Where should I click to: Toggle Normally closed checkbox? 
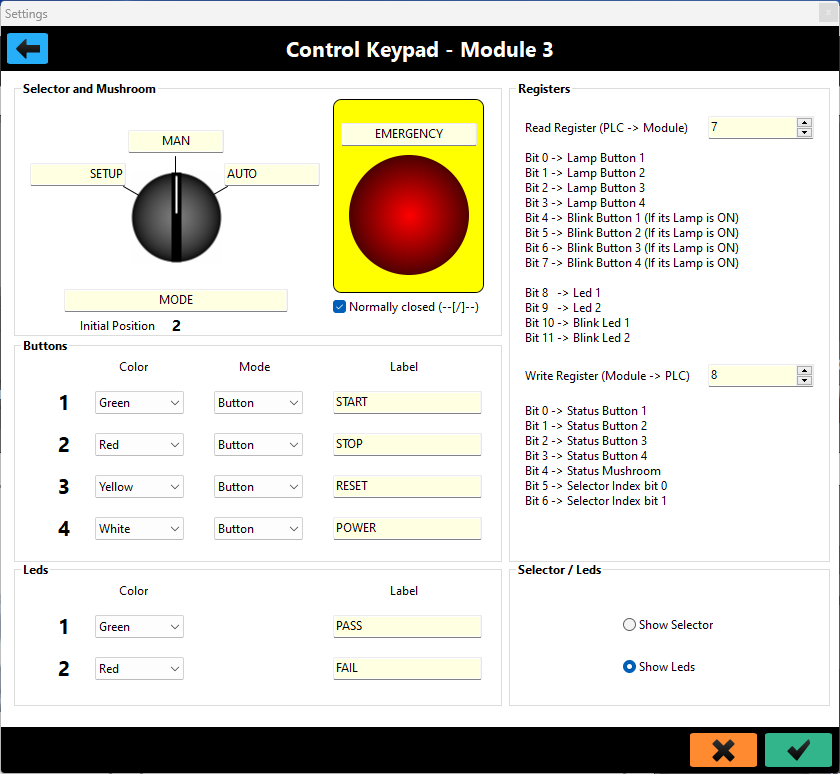pyautogui.click(x=339, y=306)
